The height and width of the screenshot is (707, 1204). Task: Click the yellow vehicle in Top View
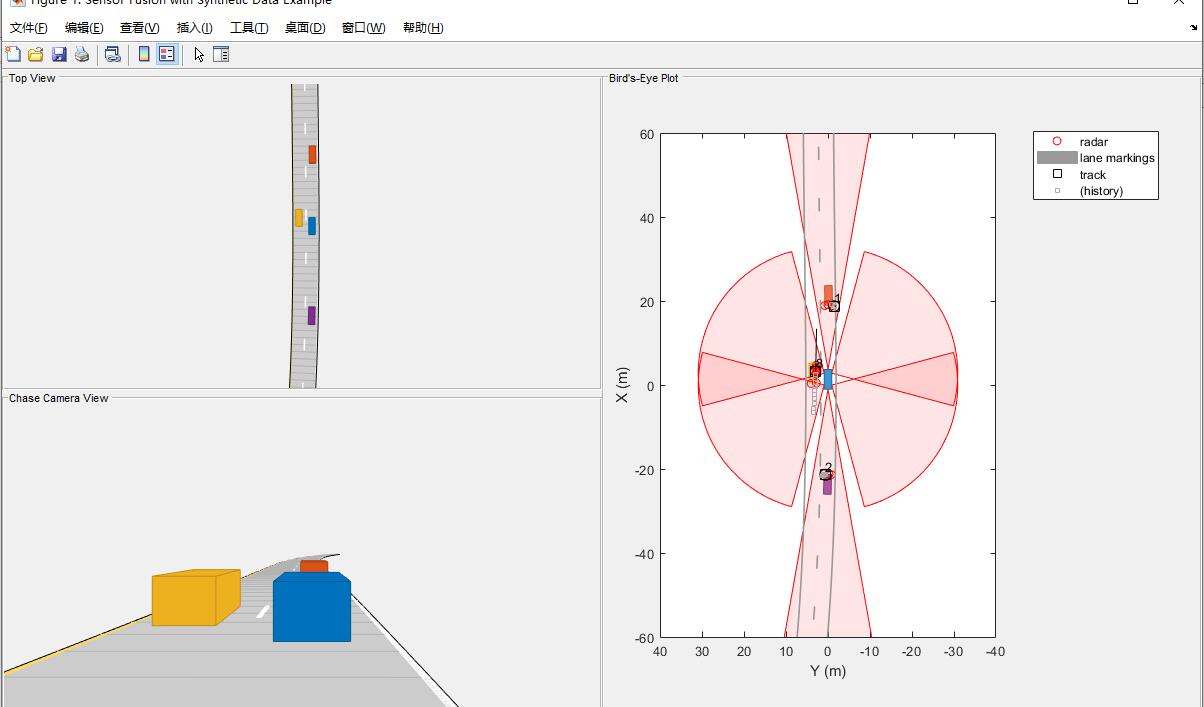(x=298, y=218)
